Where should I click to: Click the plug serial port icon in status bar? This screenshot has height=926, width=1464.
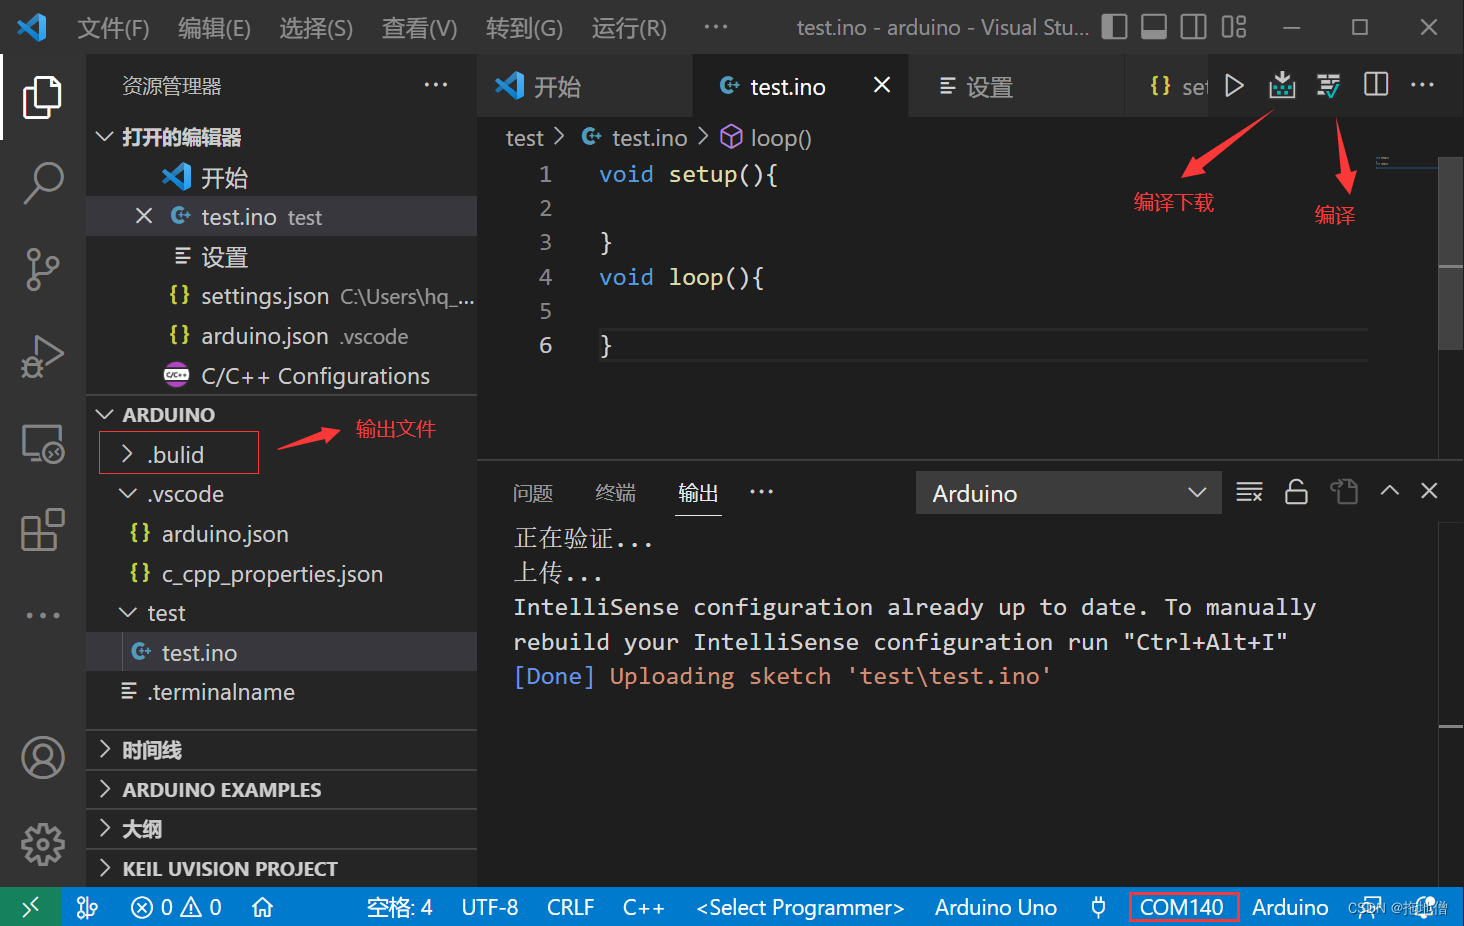[x=1098, y=907]
